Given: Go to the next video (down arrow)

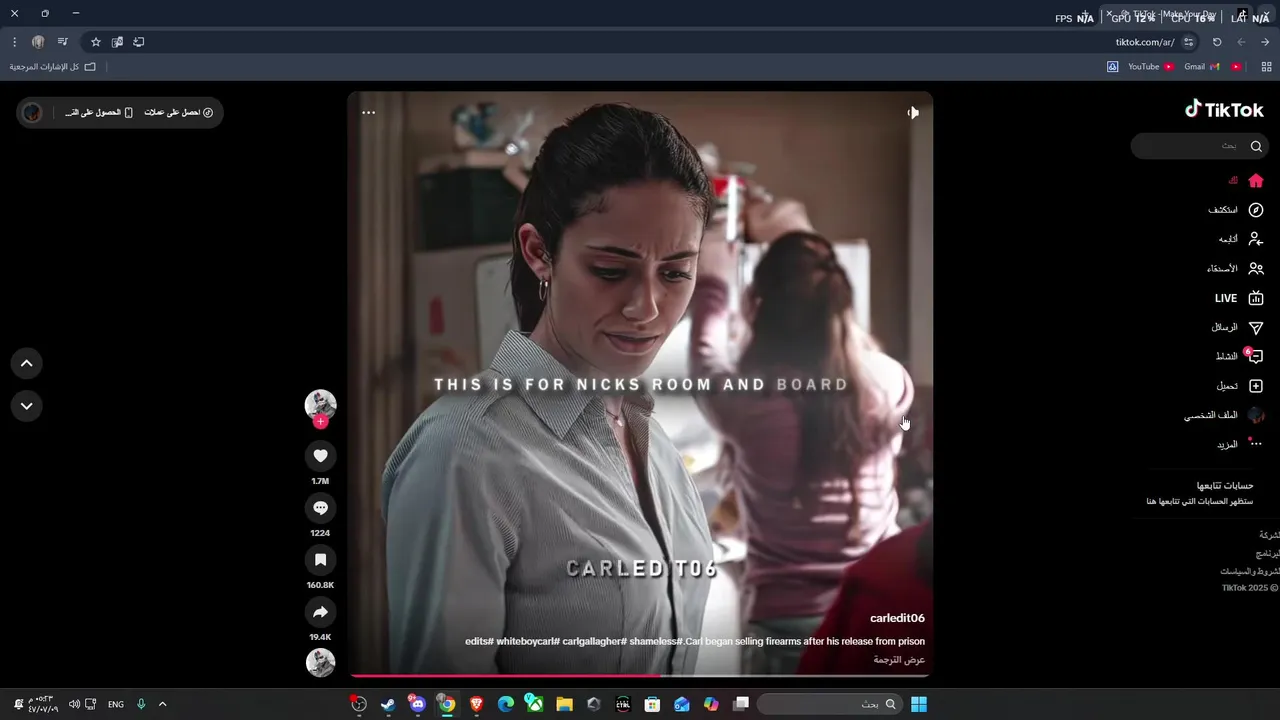Looking at the screenshot, I should pos(27,406).
